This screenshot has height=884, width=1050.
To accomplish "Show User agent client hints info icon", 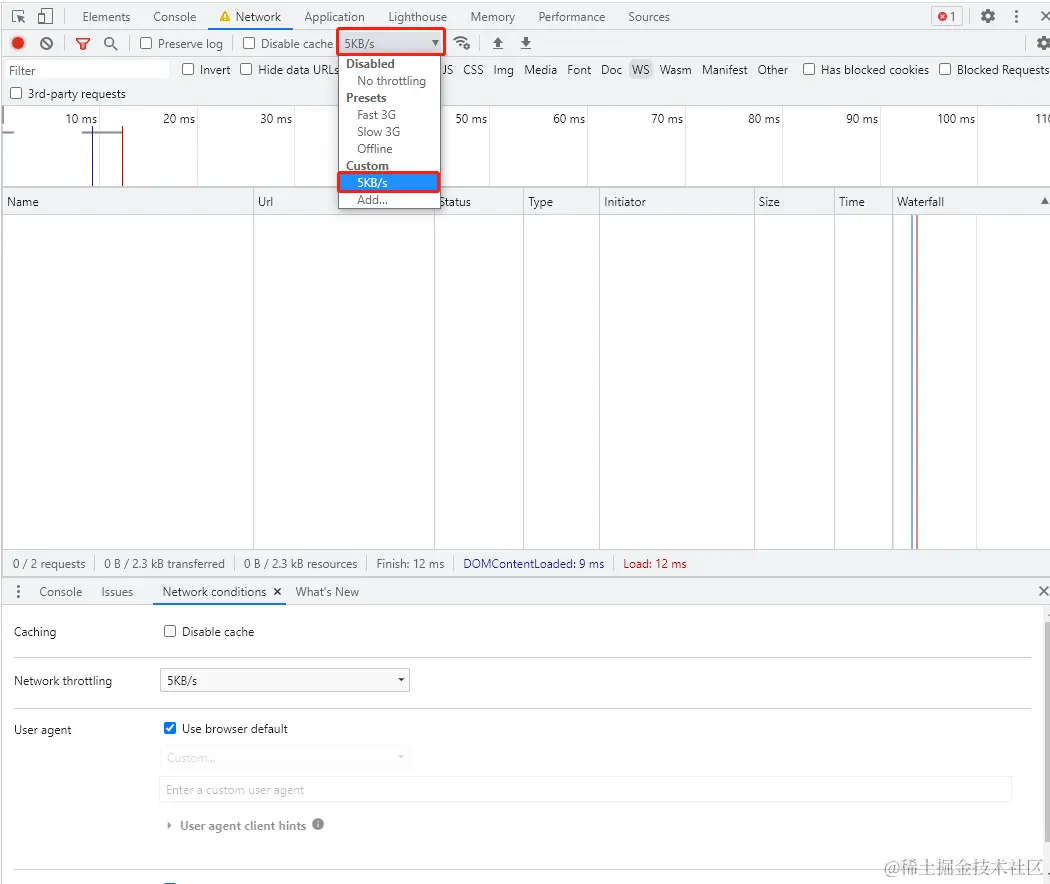I will [318, 824].
